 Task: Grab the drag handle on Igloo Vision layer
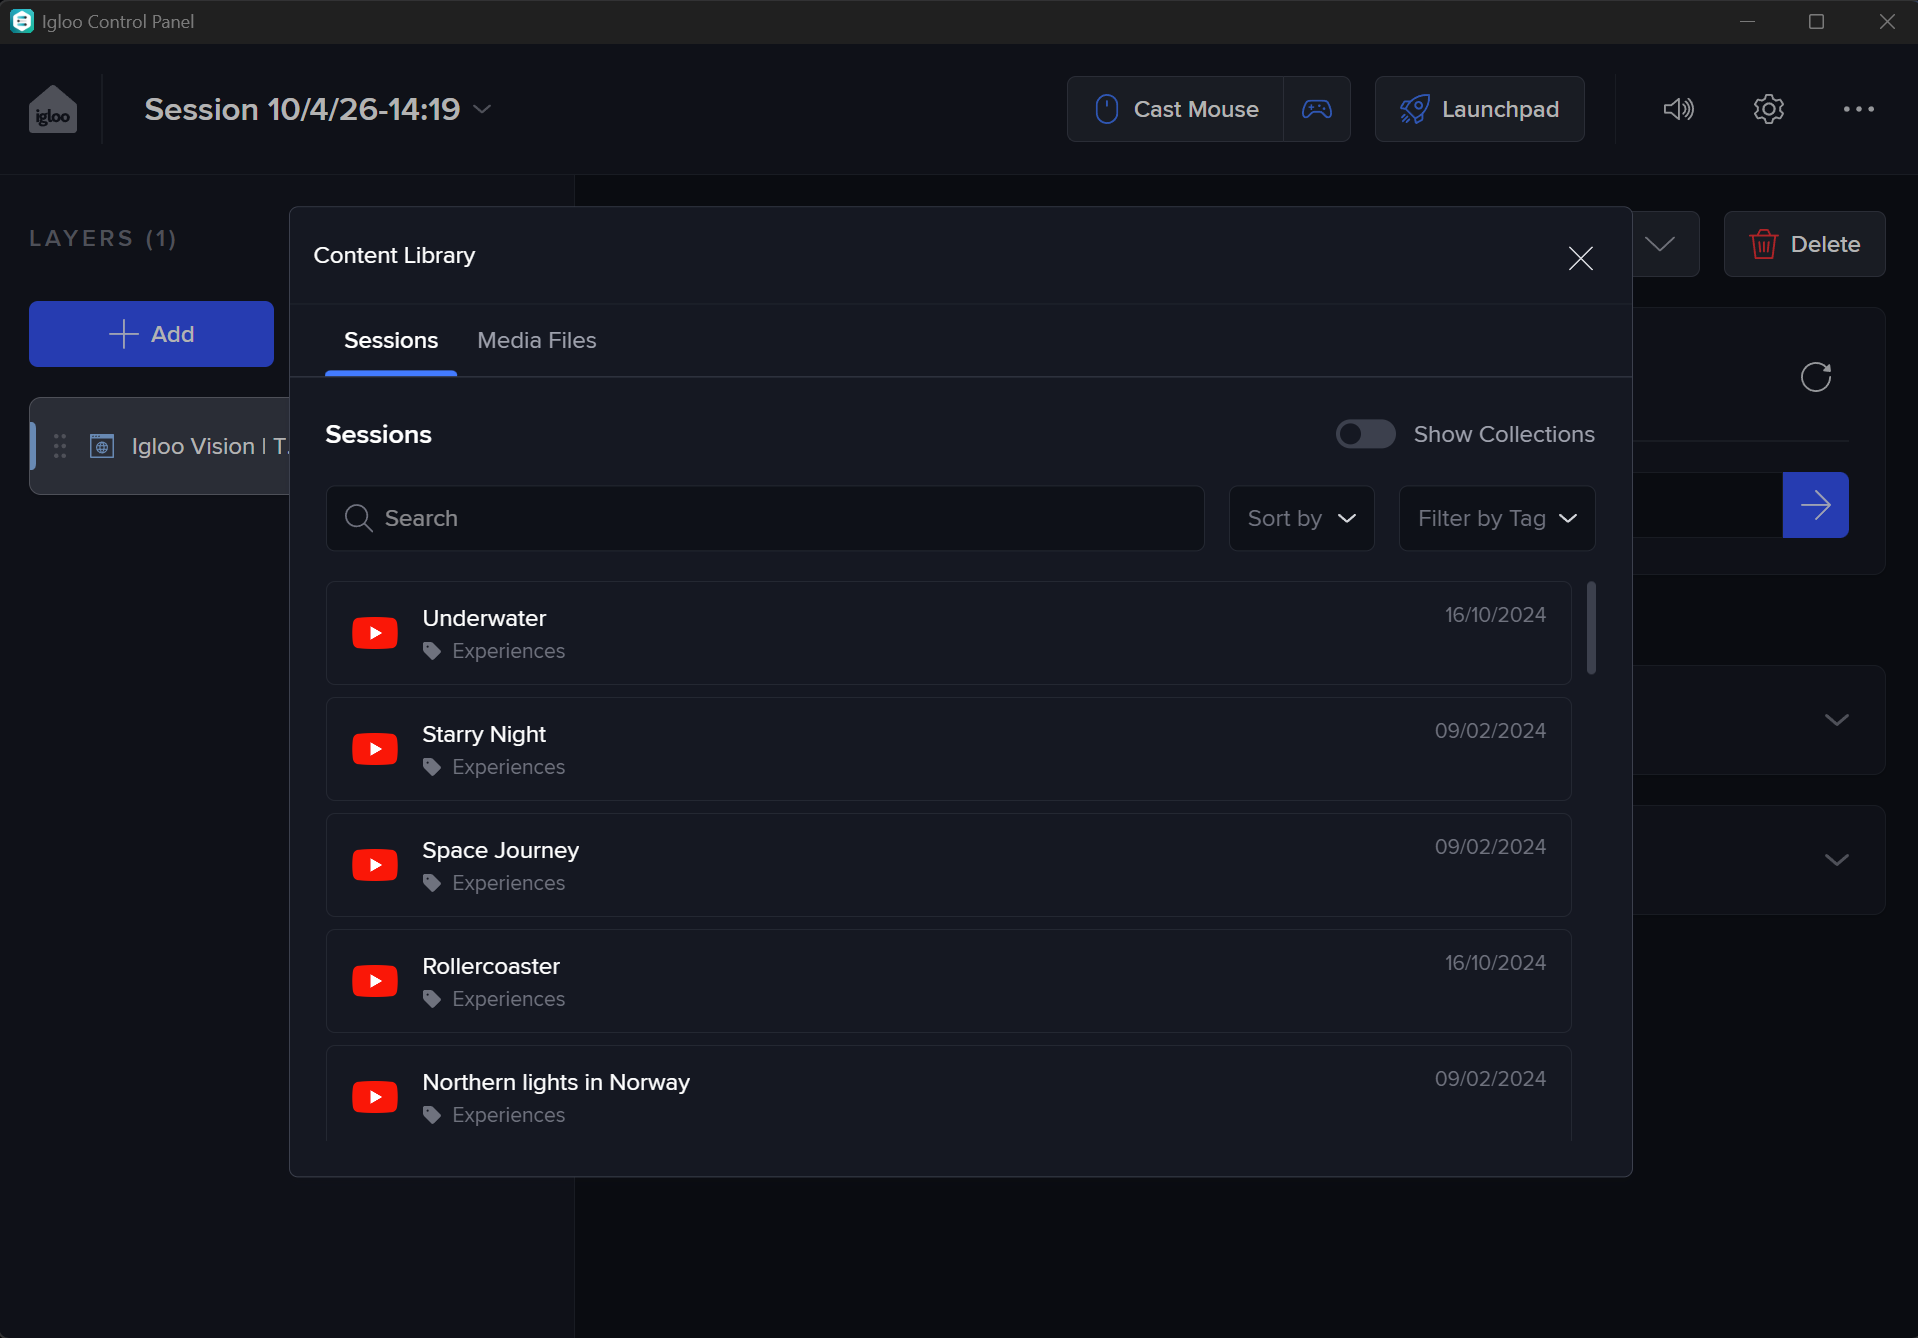tap(60, 446)
